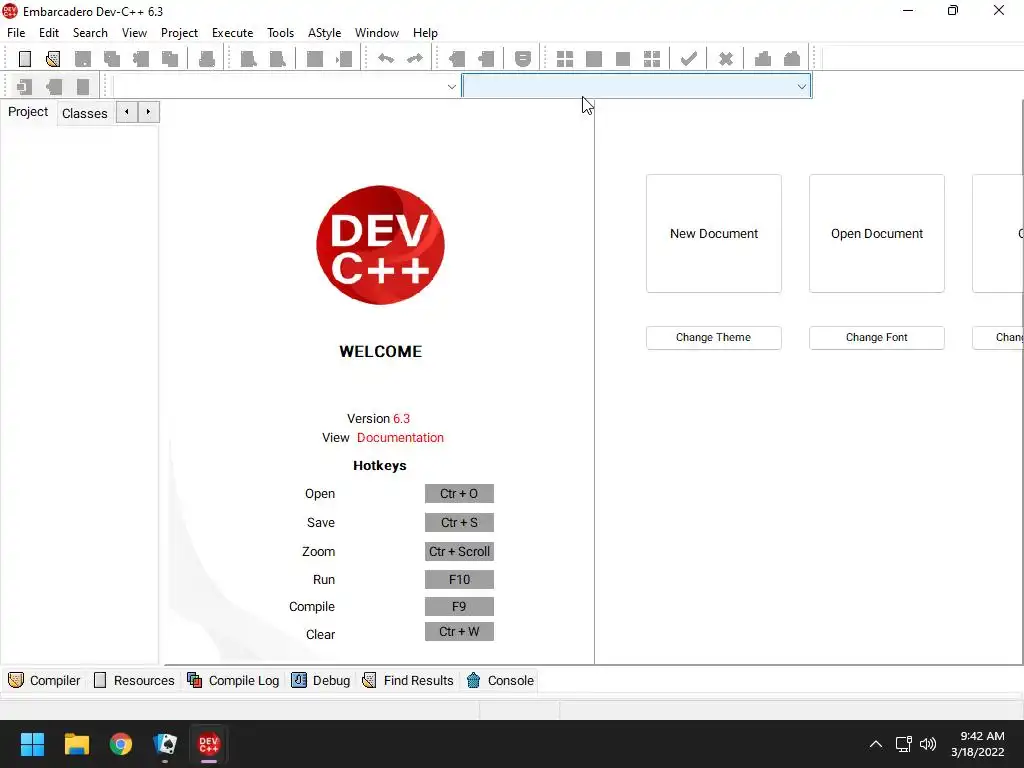
Task: Click the right tab scroll arrow
Action: point(148,112)
